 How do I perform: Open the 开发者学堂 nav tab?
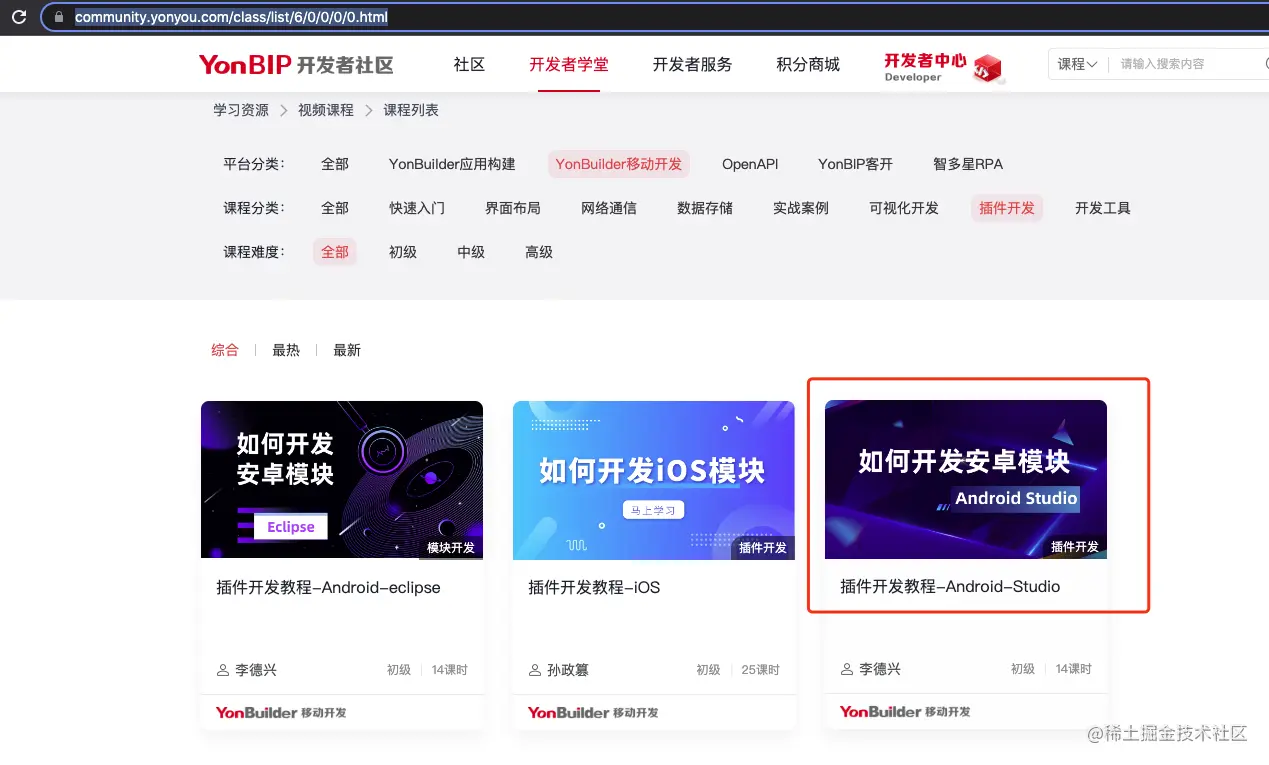[569, 64]
